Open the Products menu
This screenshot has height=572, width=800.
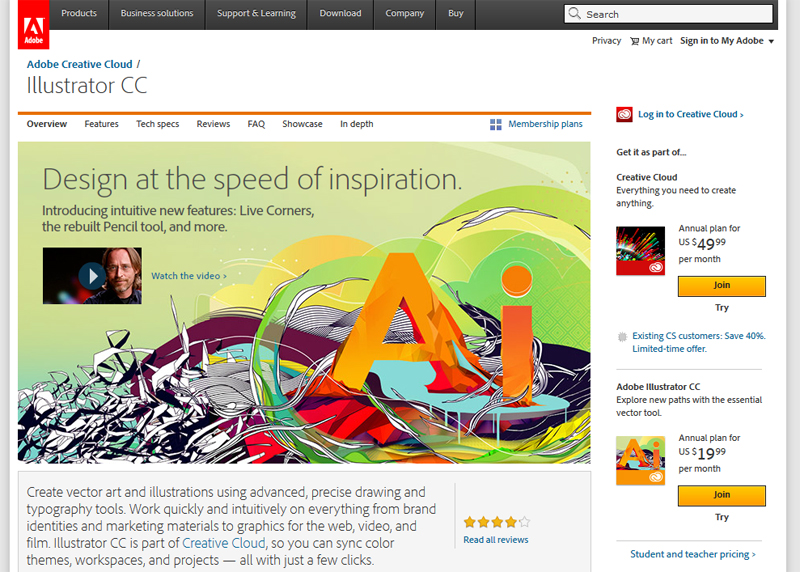click(x=79, y=14)
